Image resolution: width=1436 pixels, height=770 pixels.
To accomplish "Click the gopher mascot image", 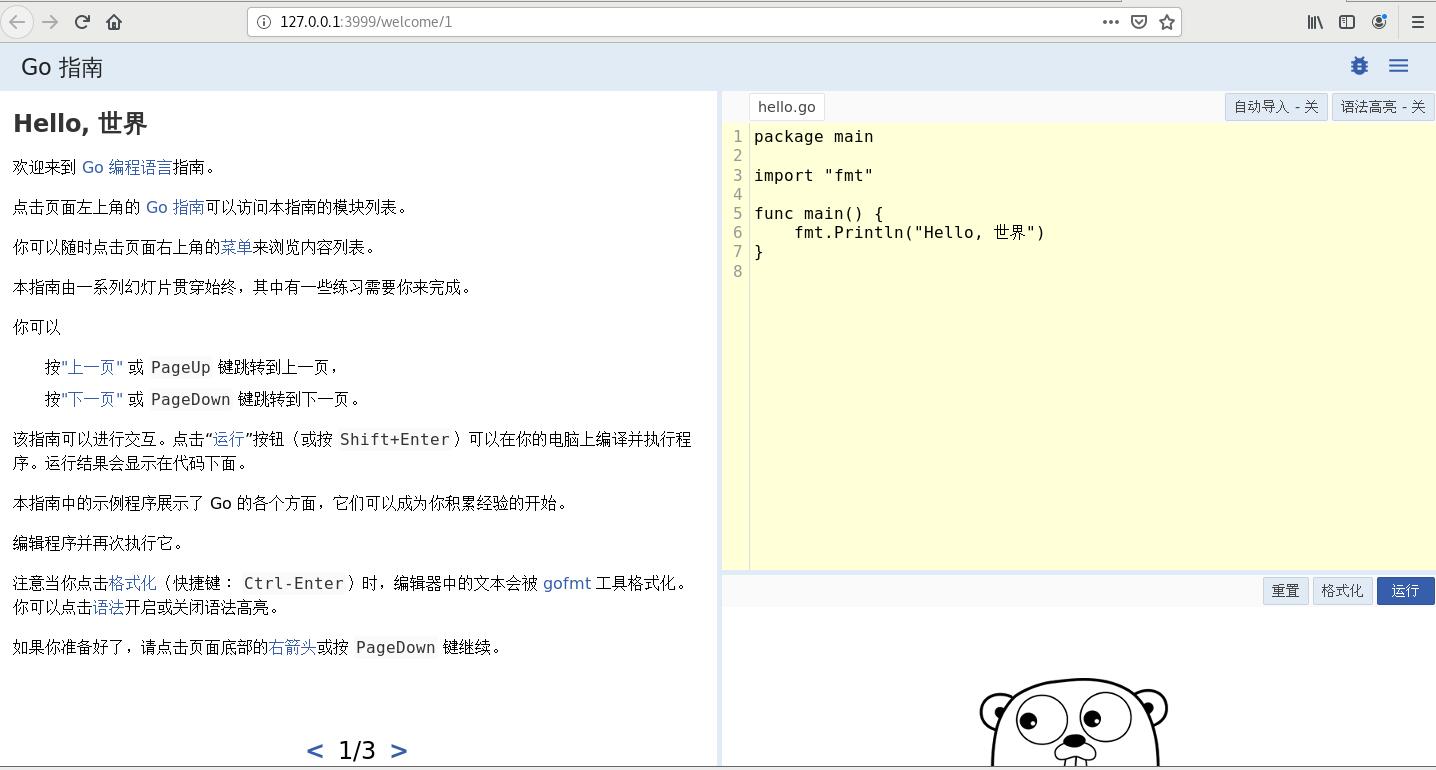I will coord(1074,722).
